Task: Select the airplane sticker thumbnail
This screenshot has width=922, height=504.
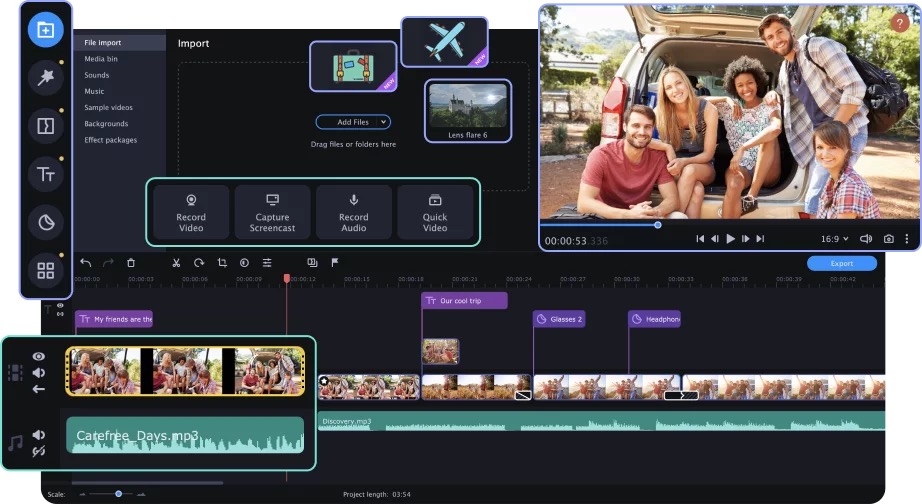Action: (x=445, y=42)
